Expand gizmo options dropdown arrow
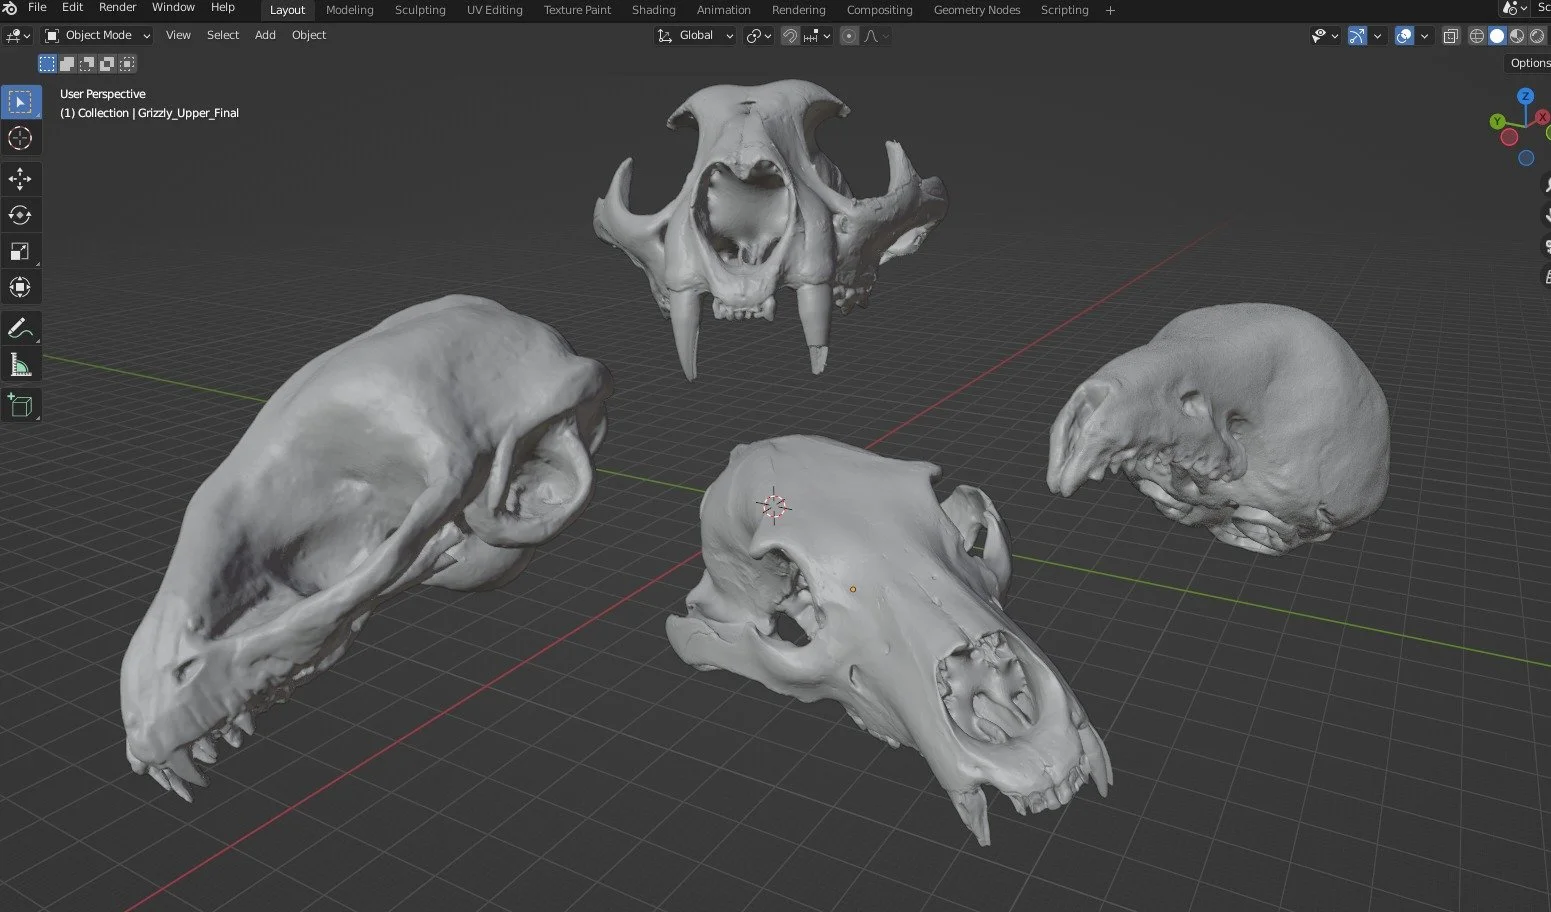This screenshot has height=912, width=1551. (1378, 36)
